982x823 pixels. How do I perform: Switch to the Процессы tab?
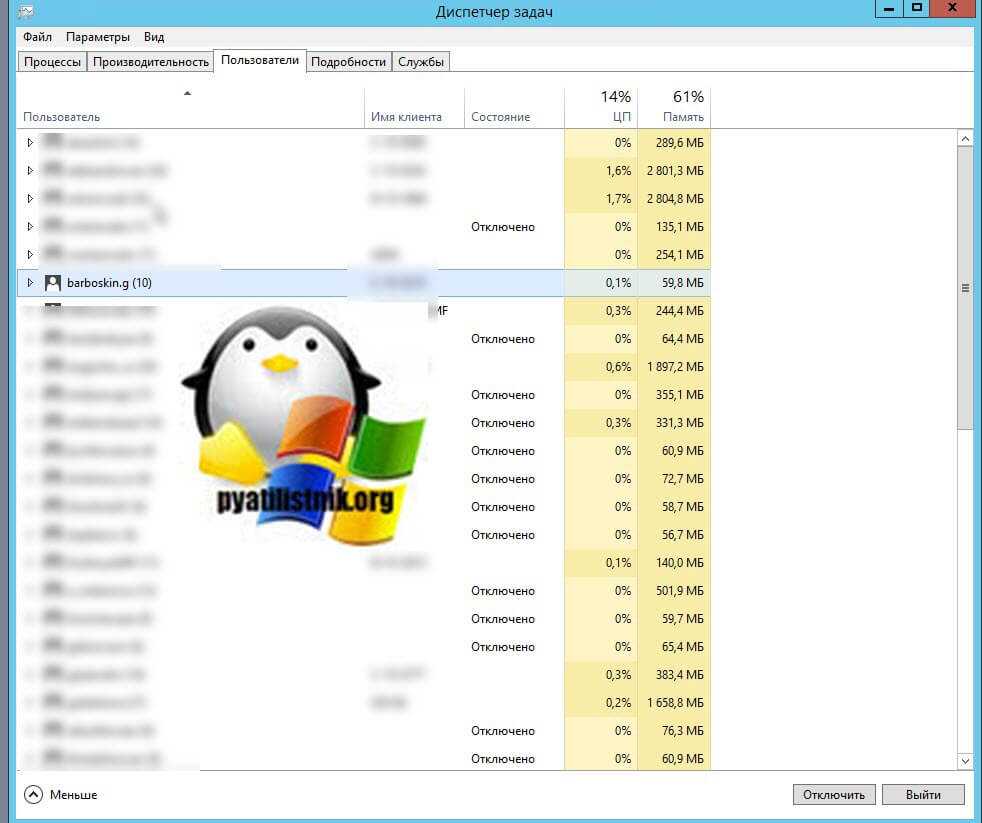[x=52, y=62]
